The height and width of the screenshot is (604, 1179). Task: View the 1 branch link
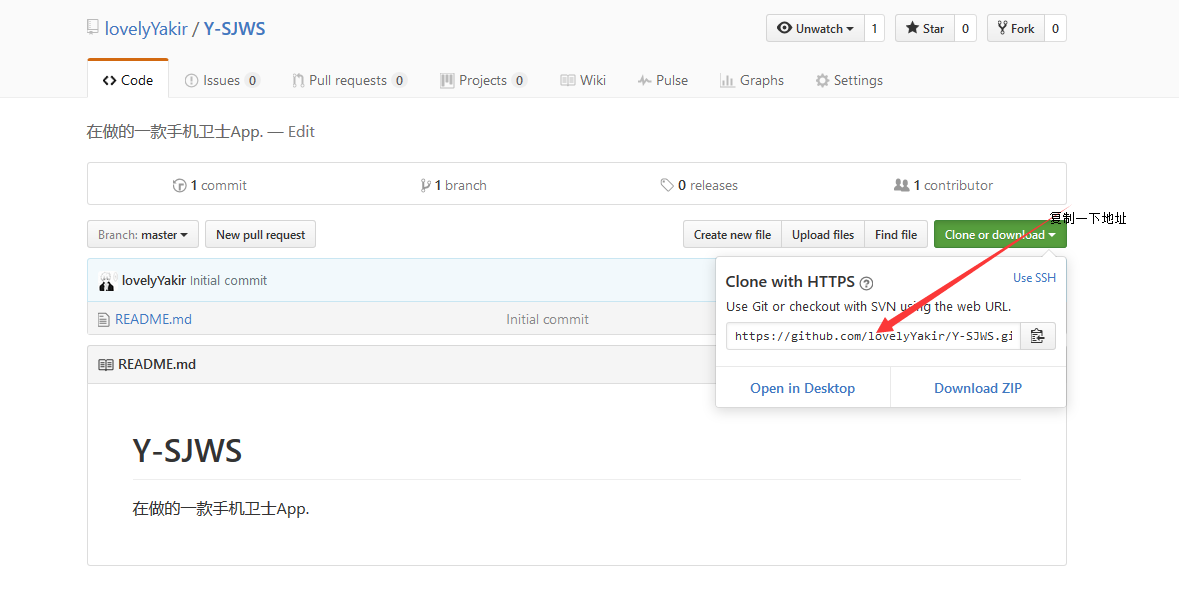coord(453,185)
